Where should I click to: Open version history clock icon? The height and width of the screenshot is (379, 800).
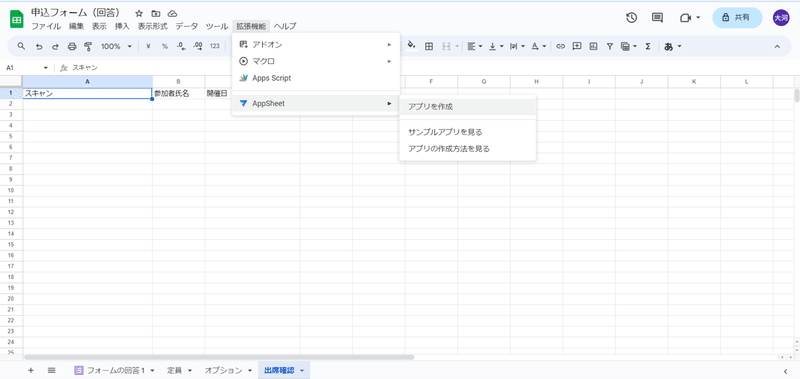click(x=632, y=18)
